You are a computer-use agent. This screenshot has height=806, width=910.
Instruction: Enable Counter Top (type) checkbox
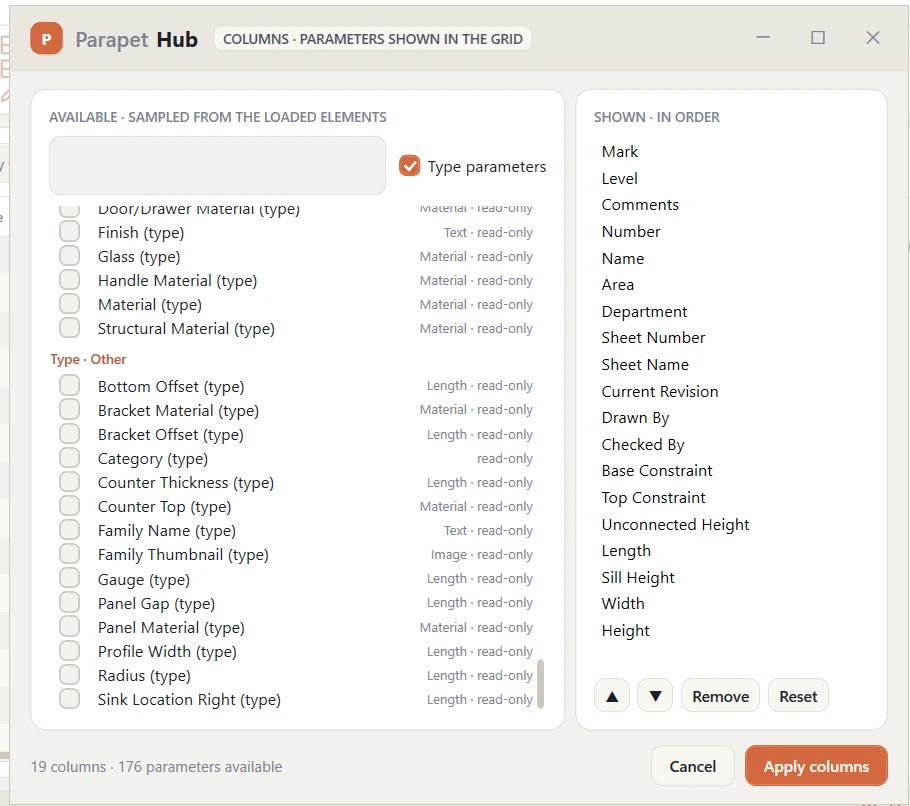pyautogui.click(x=70, y=506)
